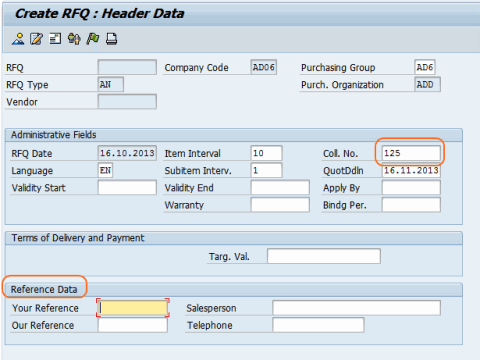Click the Validity Start label
Image resolution: width=480 pixels, height=360 pixels.
coord(38,188)
